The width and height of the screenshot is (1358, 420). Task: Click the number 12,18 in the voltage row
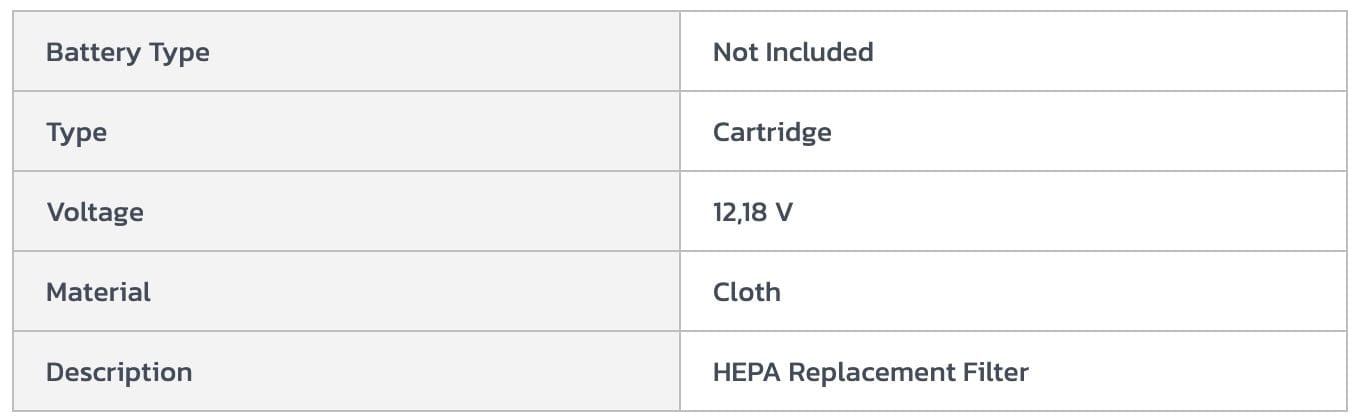tap(740, 212)
